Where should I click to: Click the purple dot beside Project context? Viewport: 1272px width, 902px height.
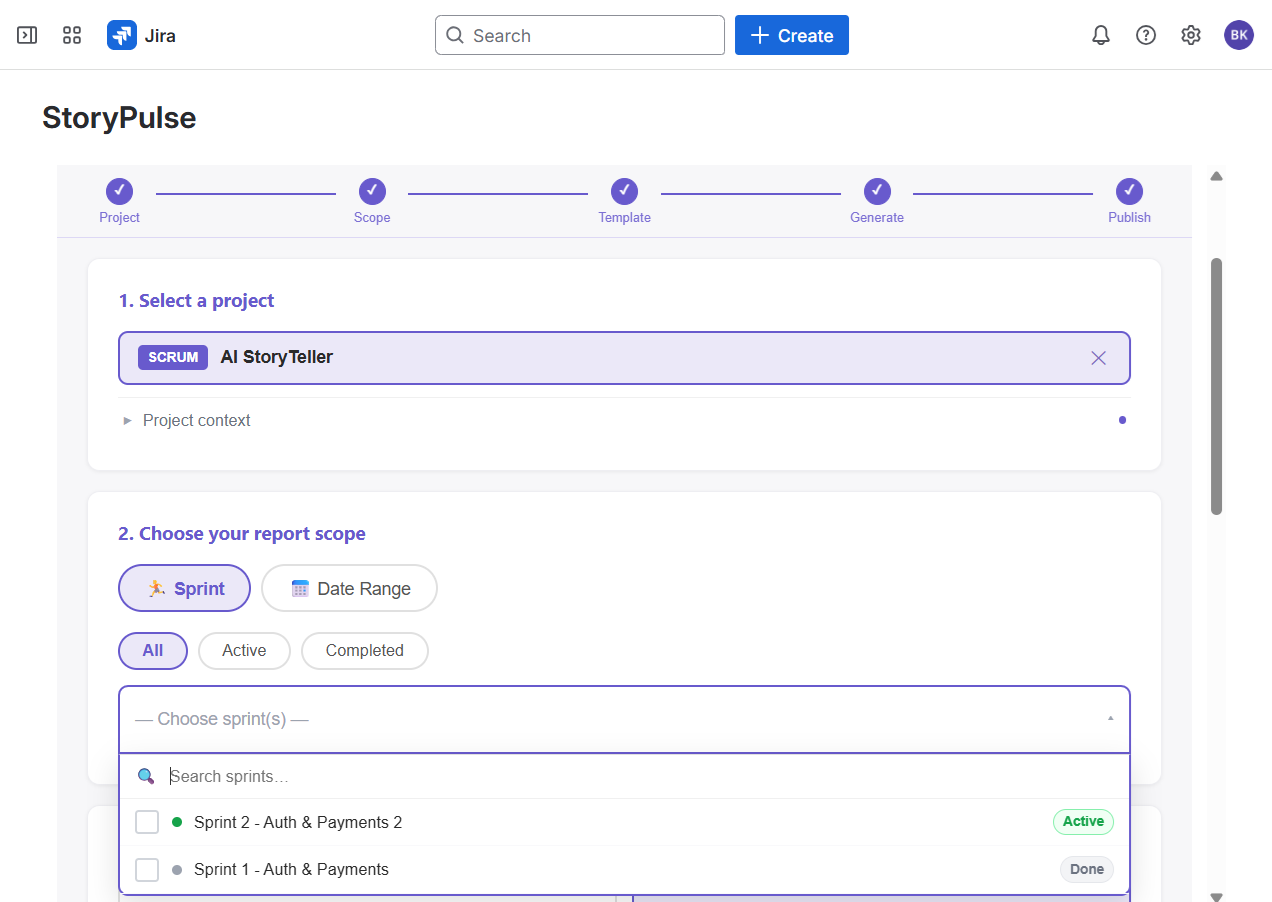[1122, 420]
